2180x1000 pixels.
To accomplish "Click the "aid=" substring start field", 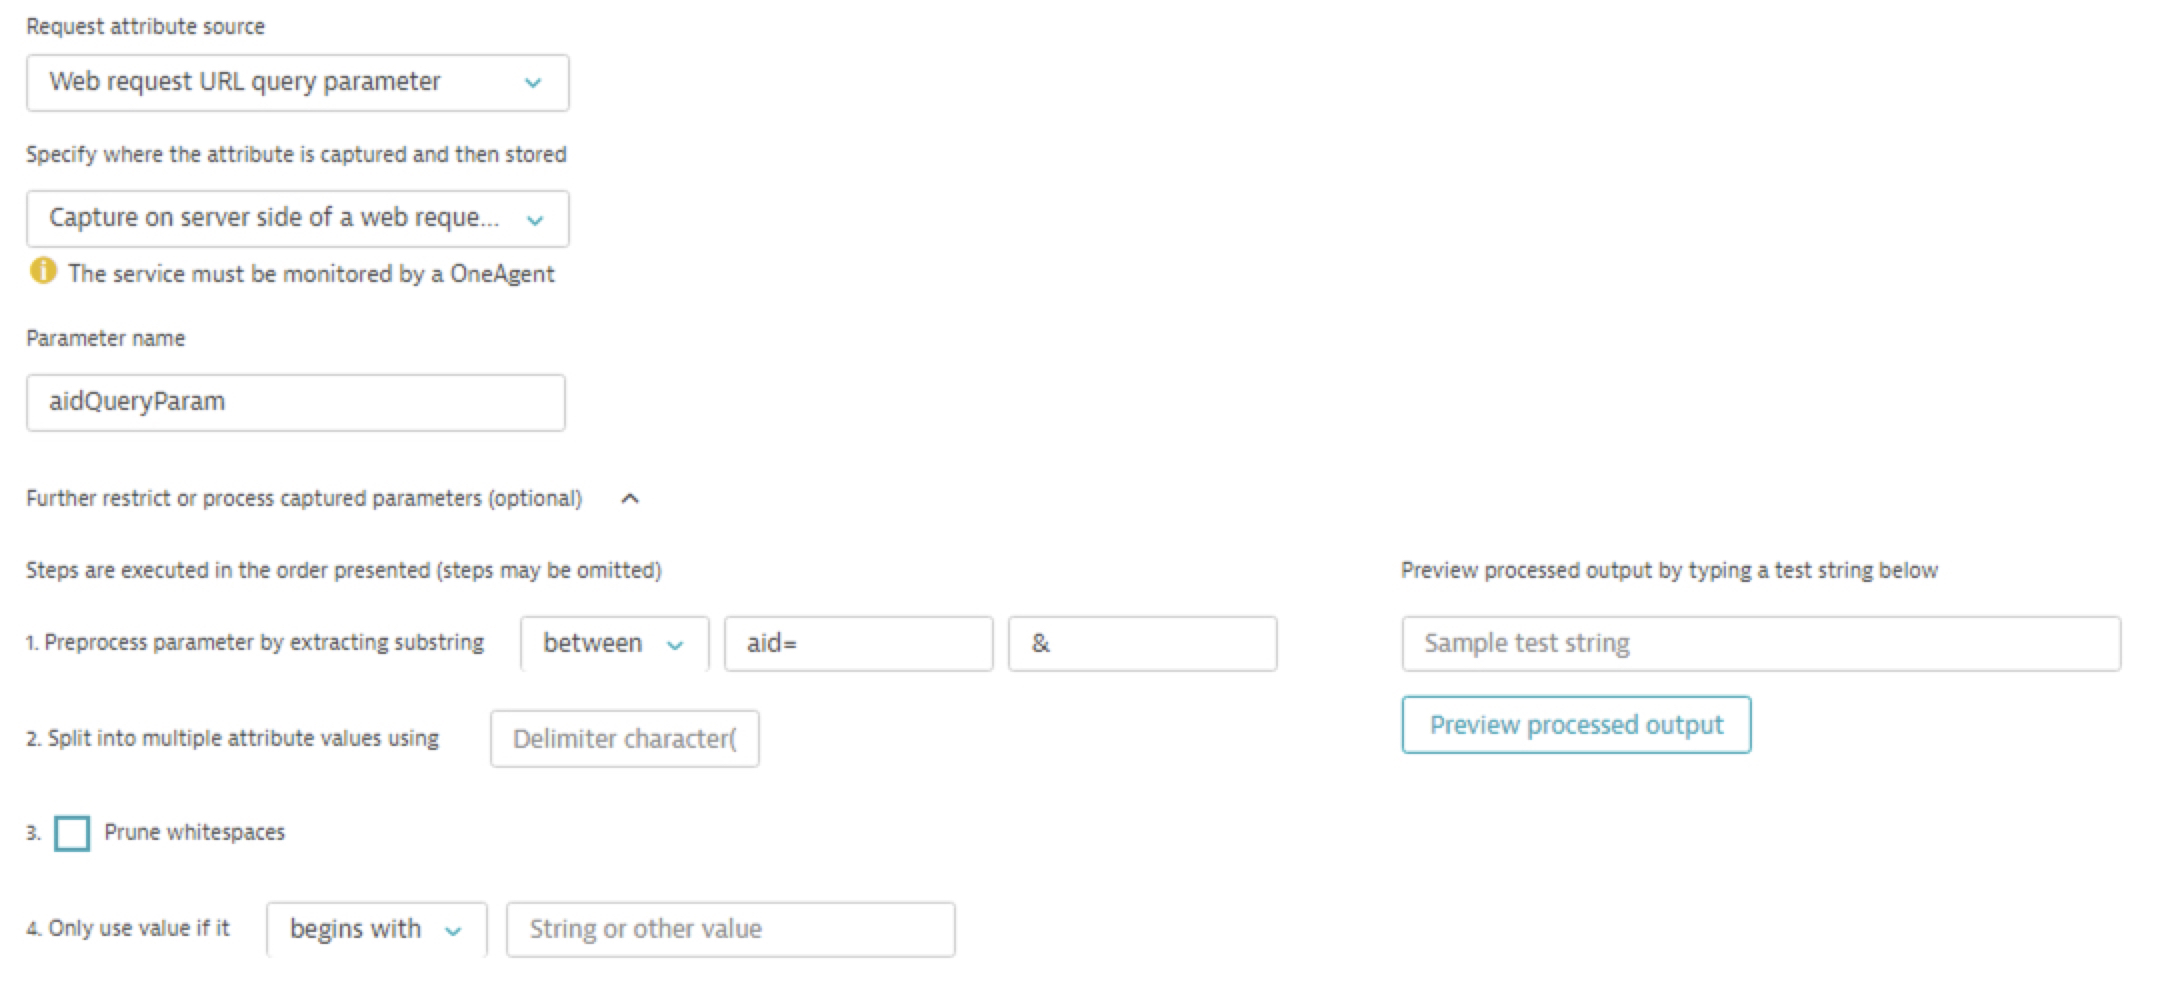I will pos(858,643).
